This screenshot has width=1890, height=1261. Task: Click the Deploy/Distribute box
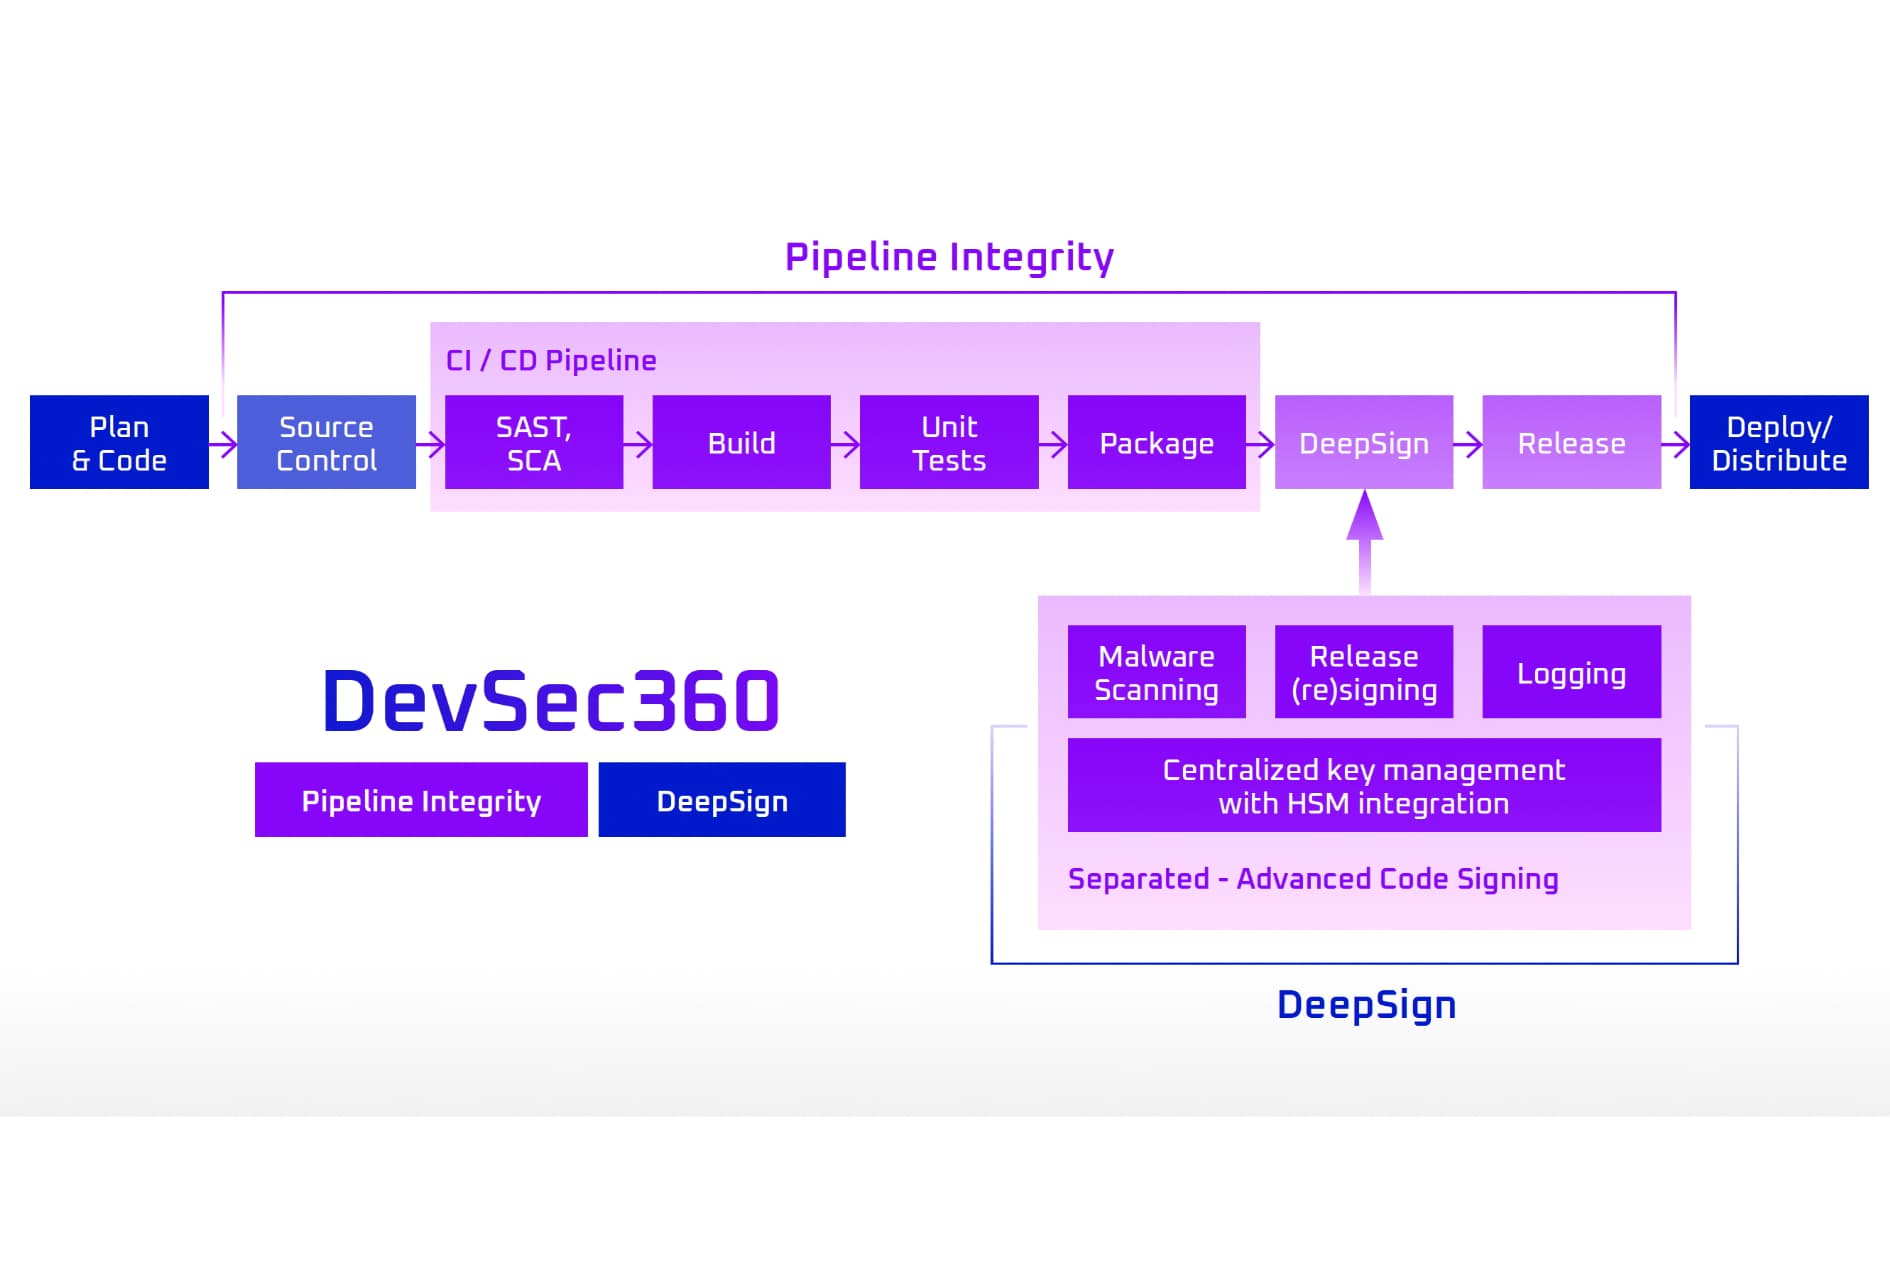click(1778, 442)
